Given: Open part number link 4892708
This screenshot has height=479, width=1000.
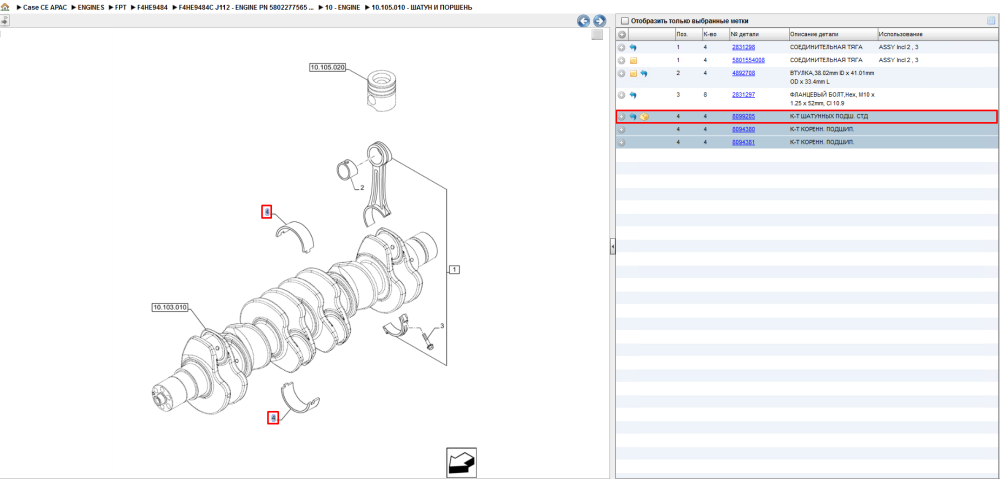Looking at the screenshot, I should coord(744,73).
